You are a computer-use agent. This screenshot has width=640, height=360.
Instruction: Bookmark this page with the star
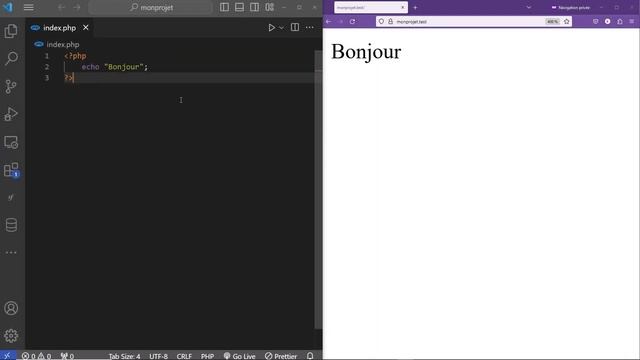[x=567, y=21]
